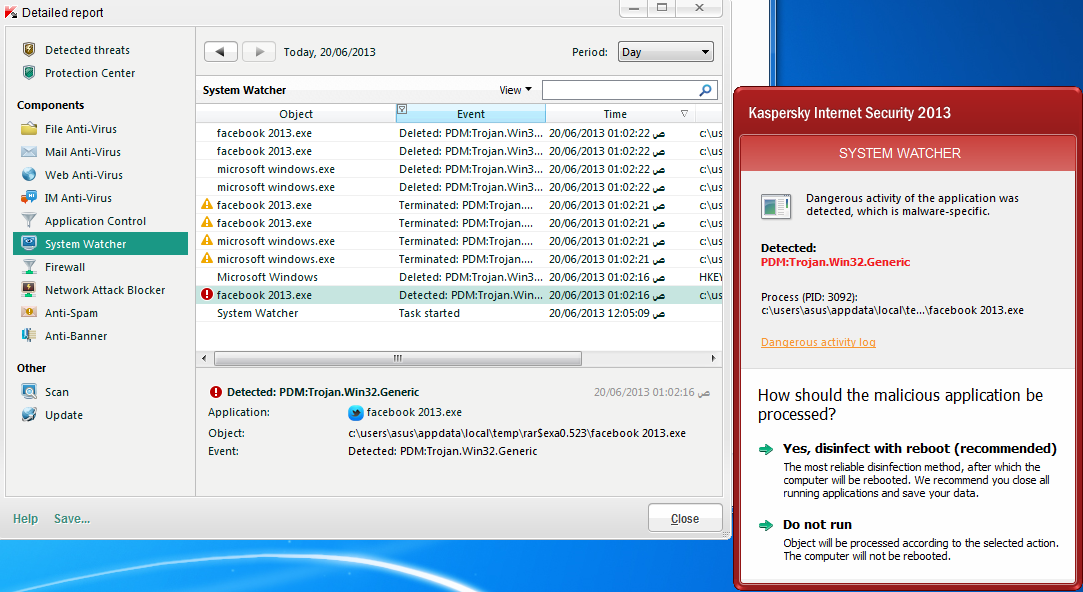Screen dimensions: 1083x592
Task: Open the Period dropdown set to Day
Action: [x=666, y=52]
